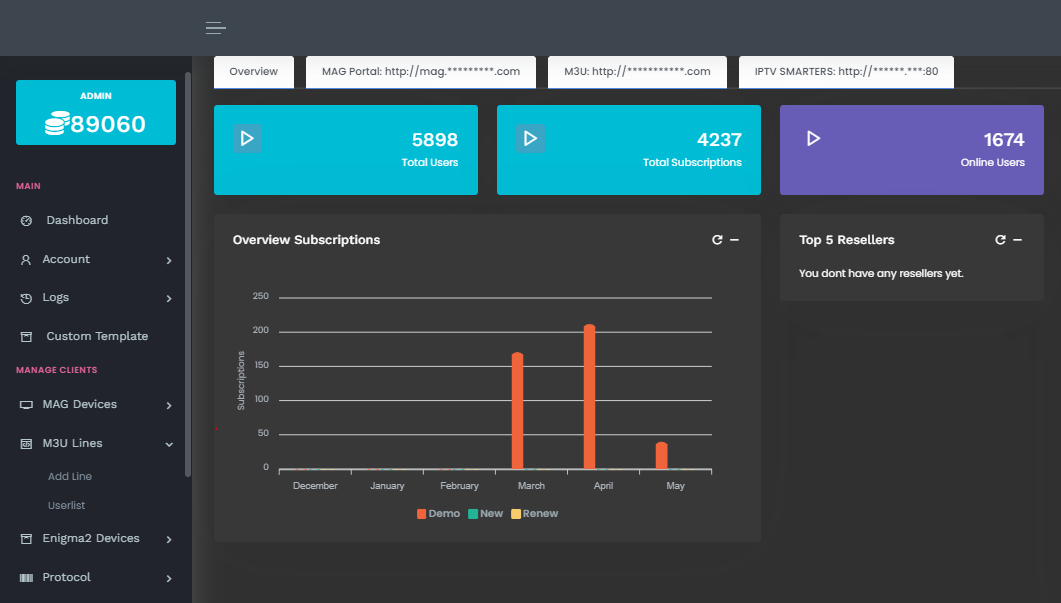Click the play icon on Online Users card
The height and width of the screenshot is (603, 1061).
pyautogui.click(x=813, y=138)
